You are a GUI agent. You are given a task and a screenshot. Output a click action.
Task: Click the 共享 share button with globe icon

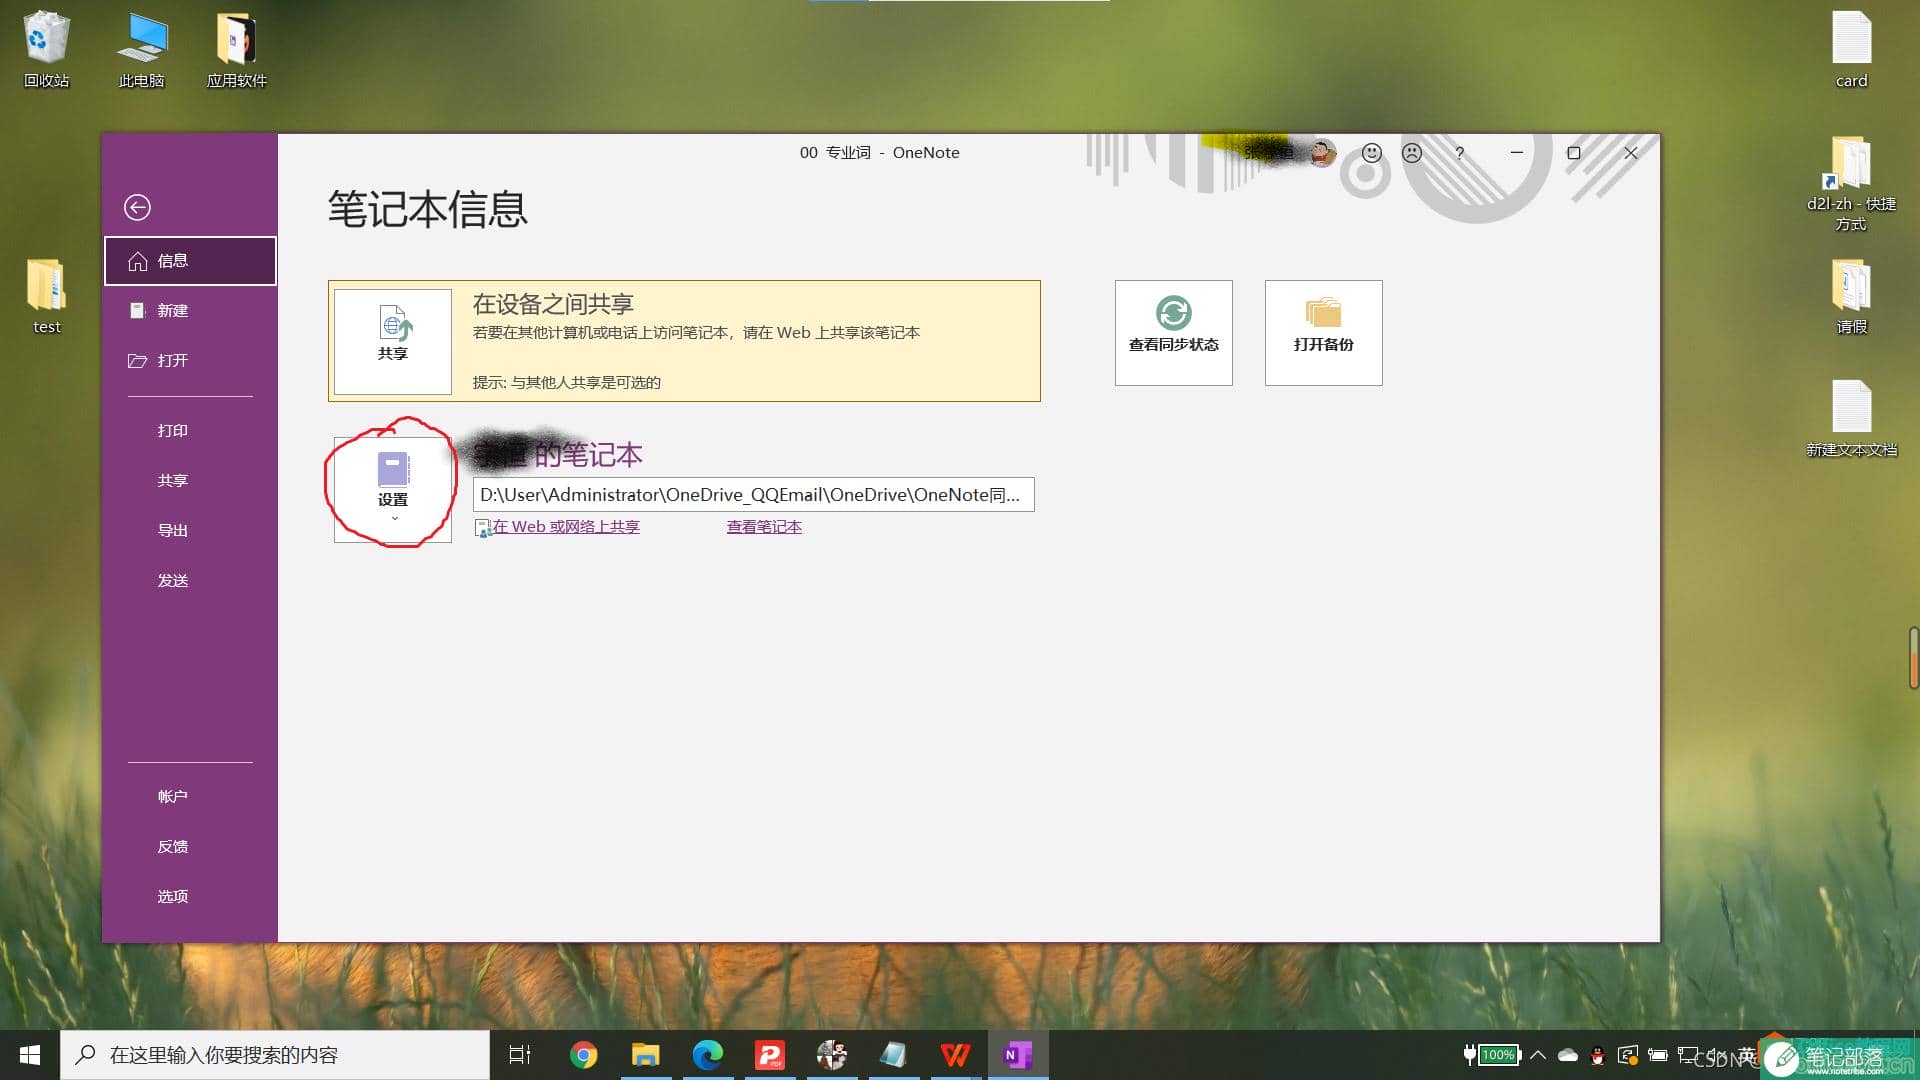pos(393,341)
